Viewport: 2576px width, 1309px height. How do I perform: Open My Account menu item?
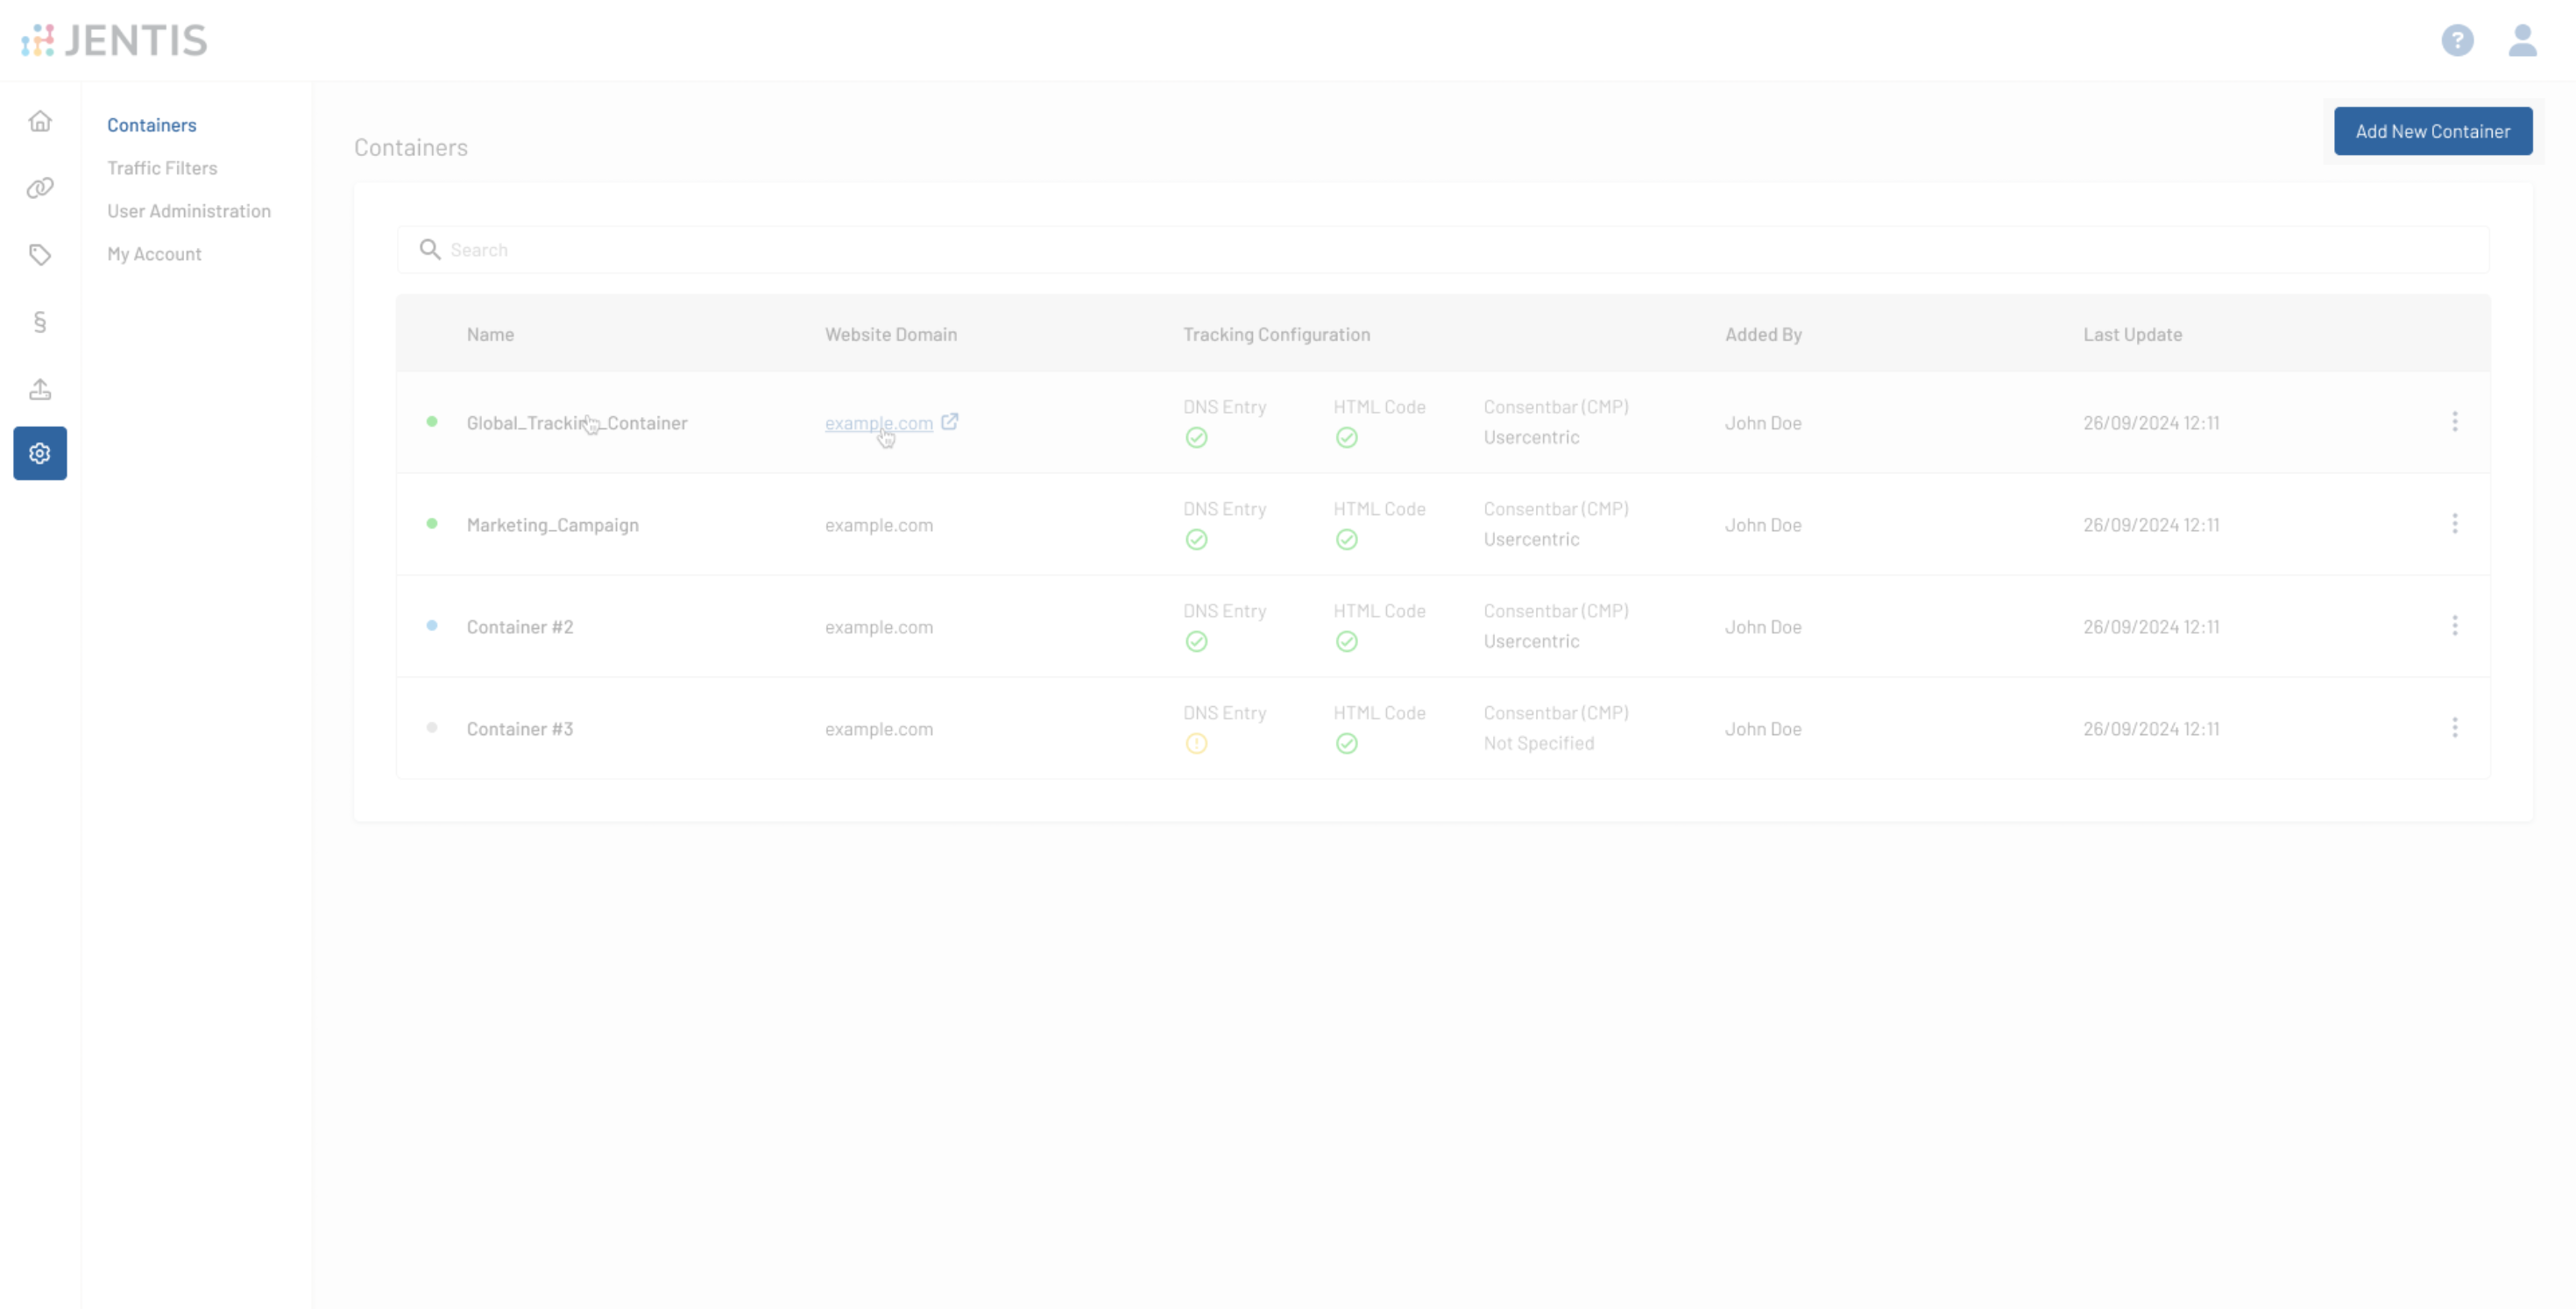pyautogui.click(x=154, y=254)
